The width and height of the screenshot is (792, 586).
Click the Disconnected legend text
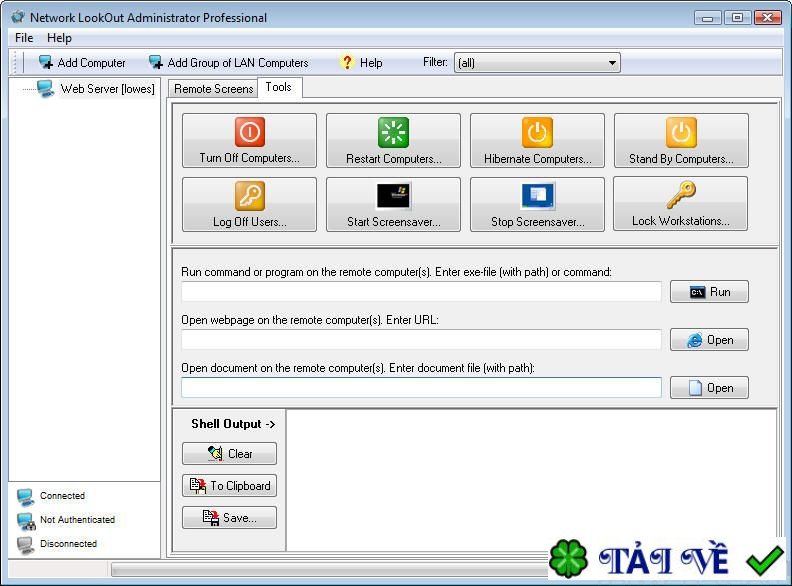68,544
